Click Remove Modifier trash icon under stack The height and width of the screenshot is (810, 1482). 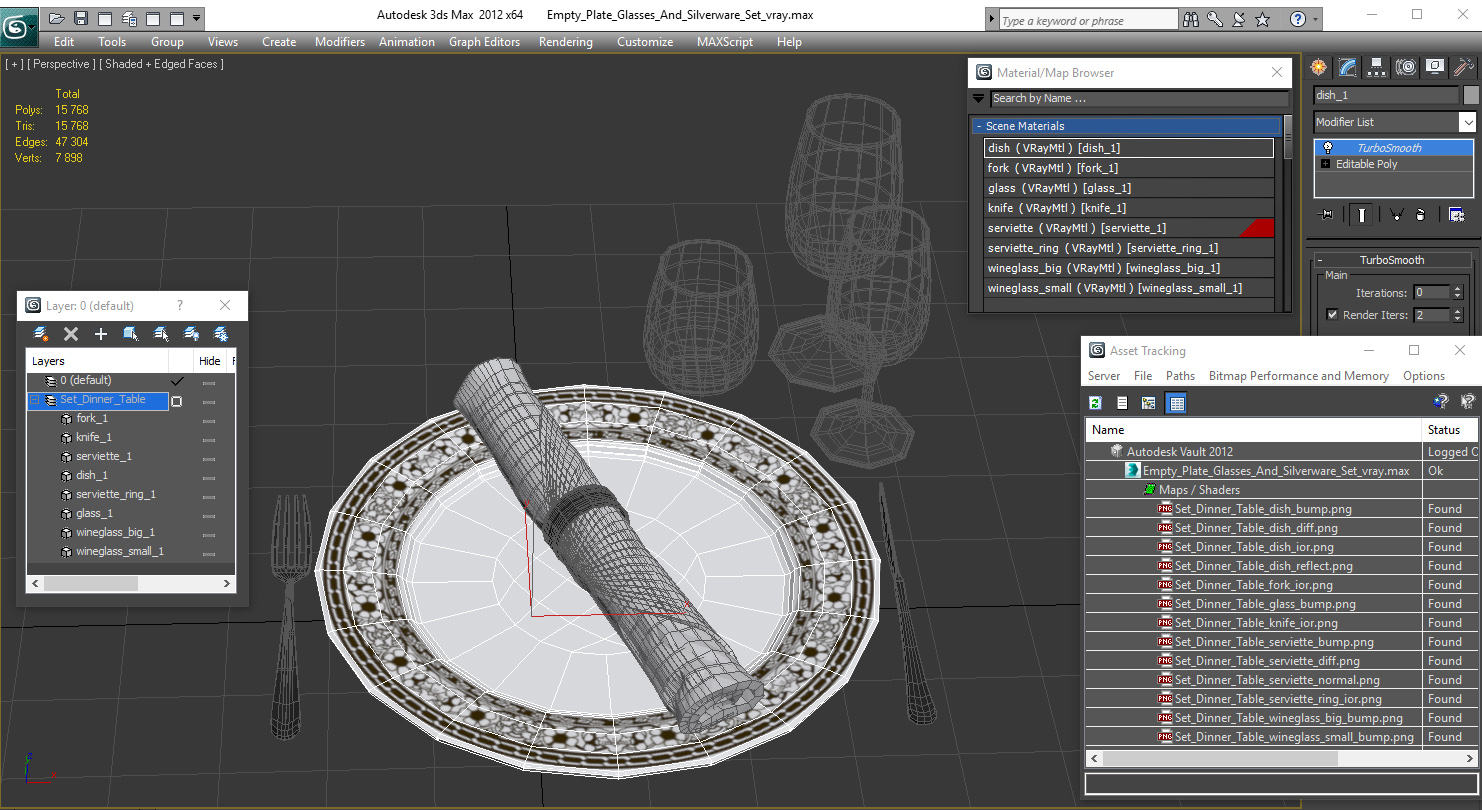pos(1420,214)
